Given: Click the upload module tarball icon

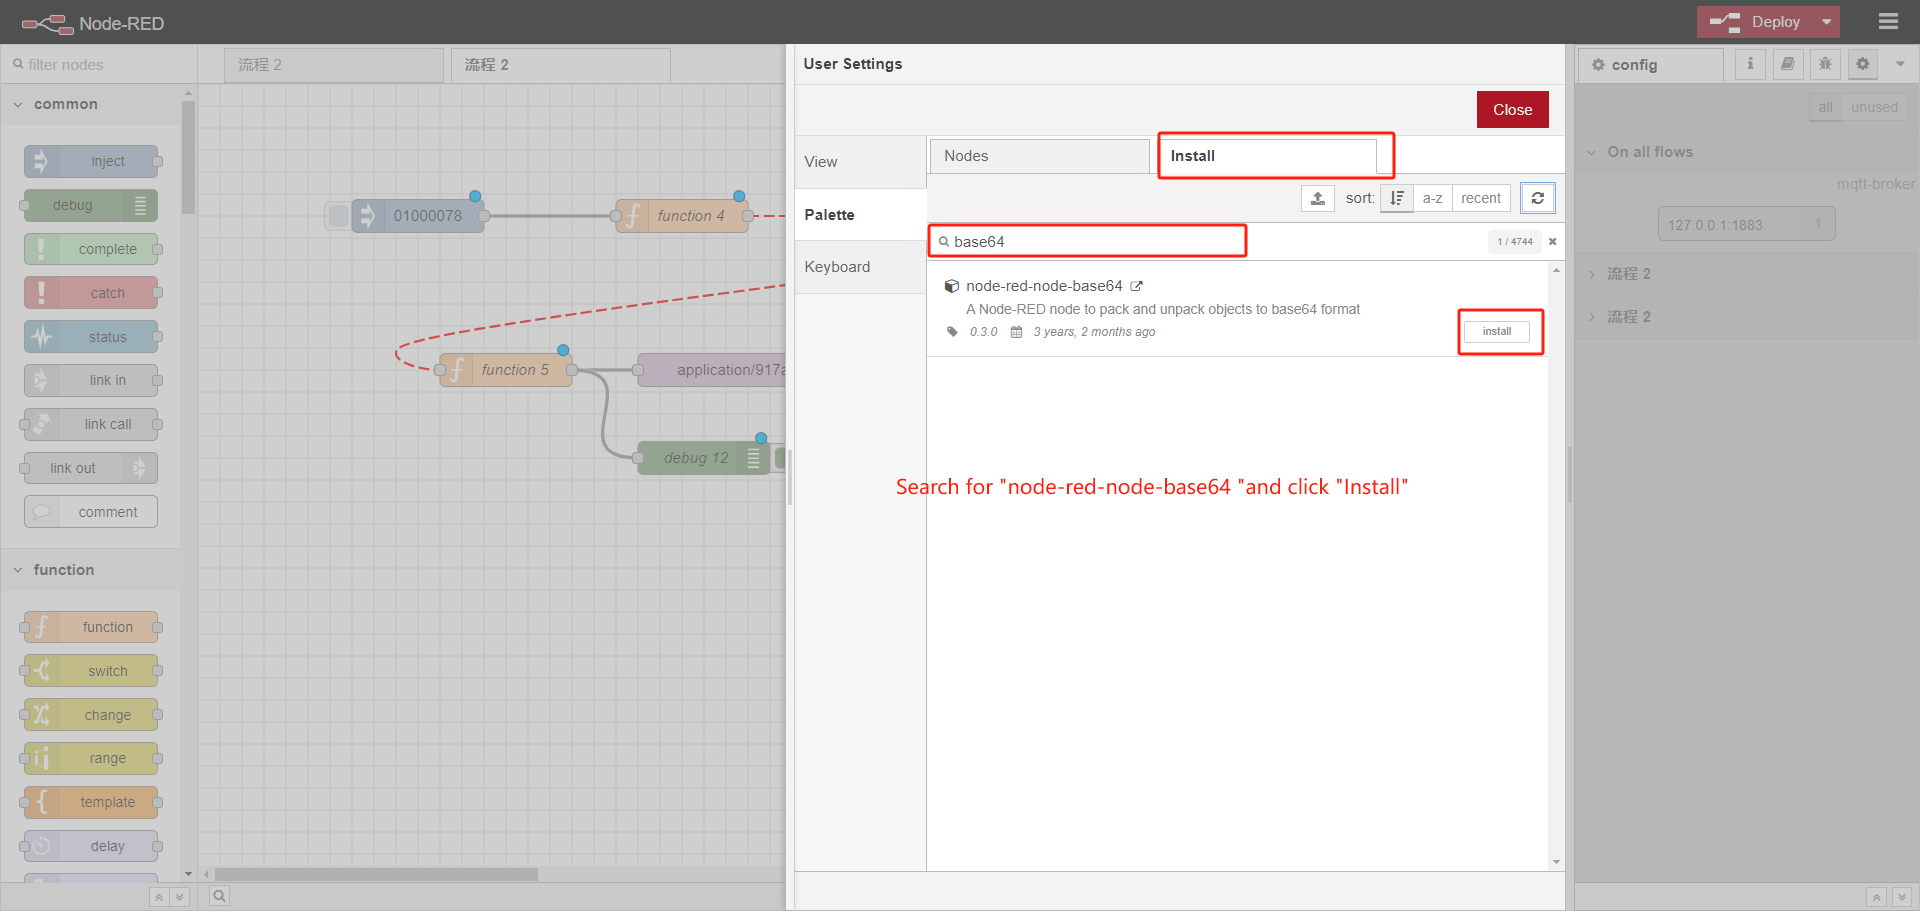Looking at the screenshot, I should (x=1318, y=198).
